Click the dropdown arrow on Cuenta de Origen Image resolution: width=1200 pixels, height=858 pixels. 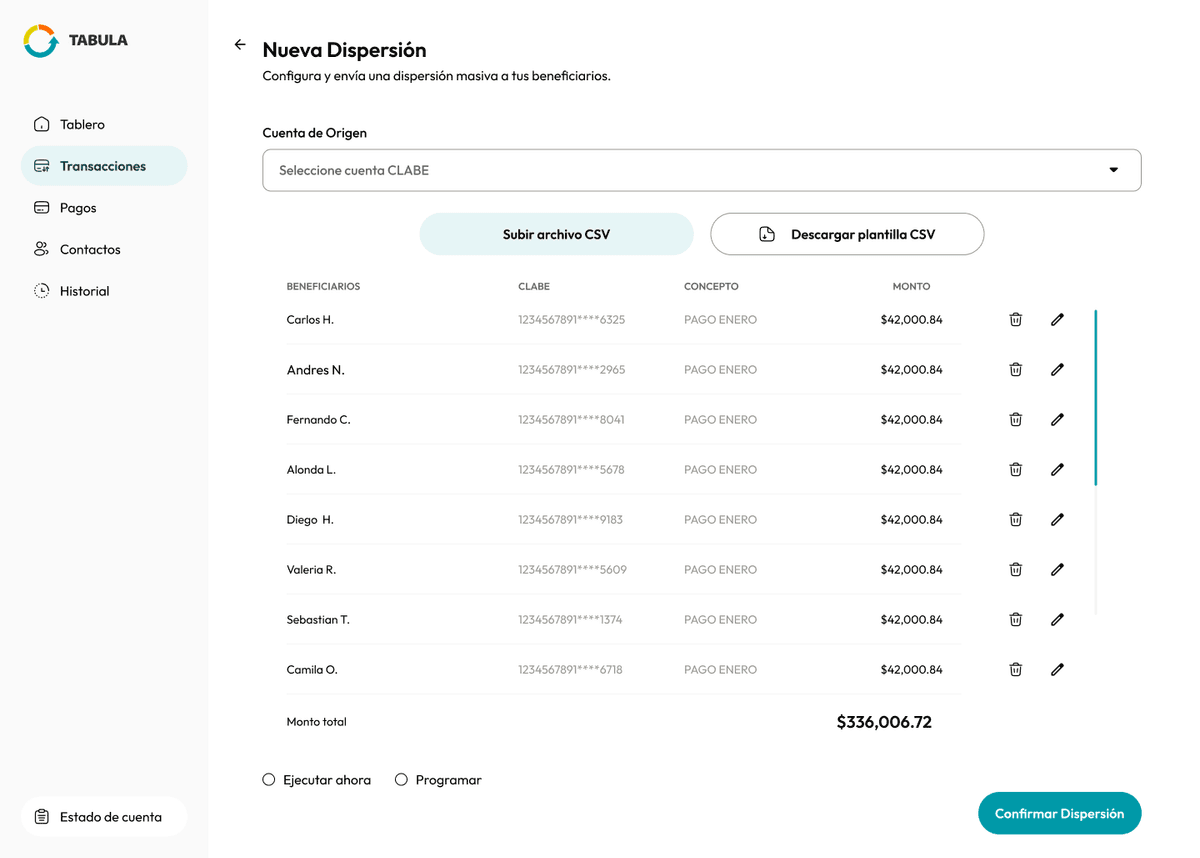tap(1113, 170)
